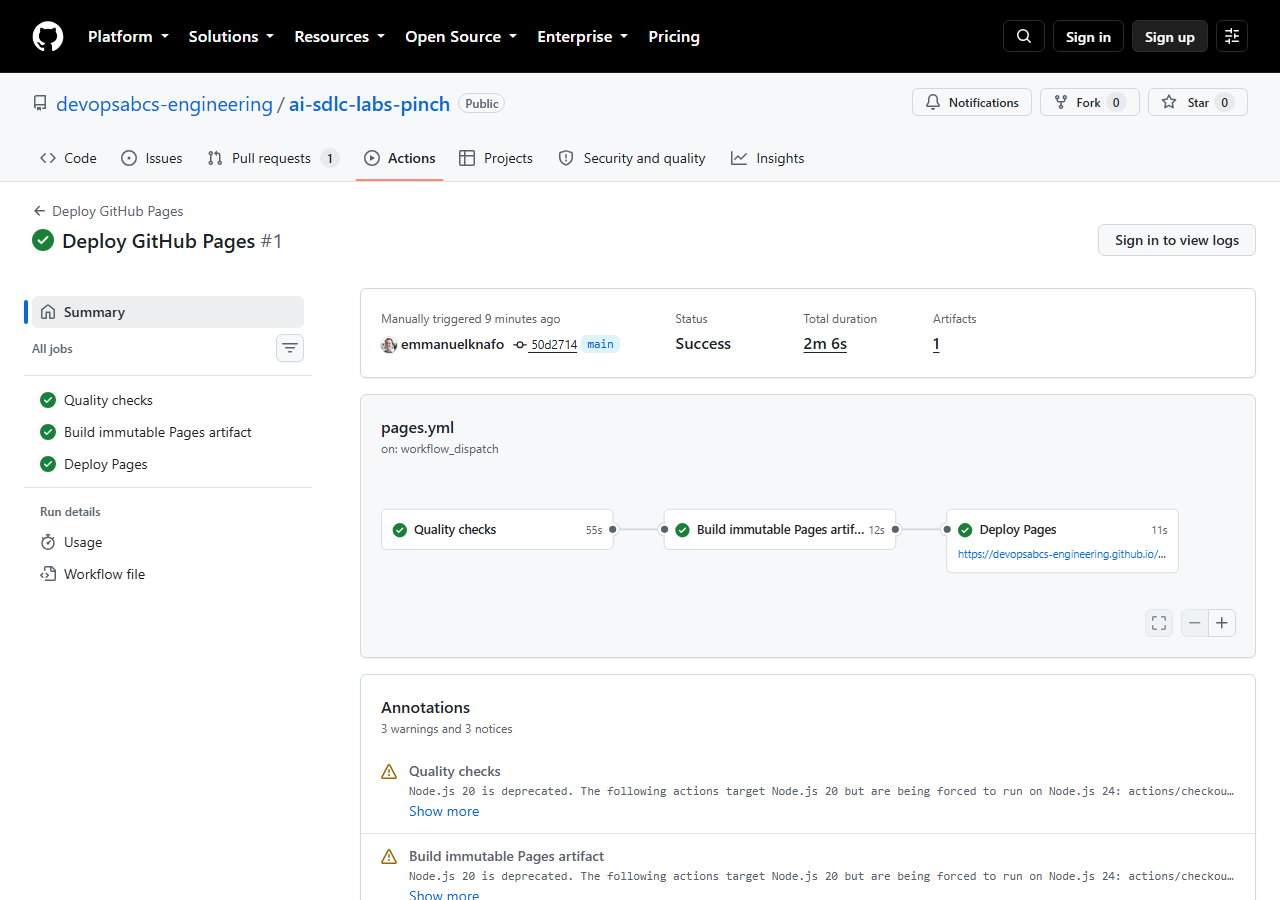Open devopsabcs-engineering organization link

click(x=164, y=104)
